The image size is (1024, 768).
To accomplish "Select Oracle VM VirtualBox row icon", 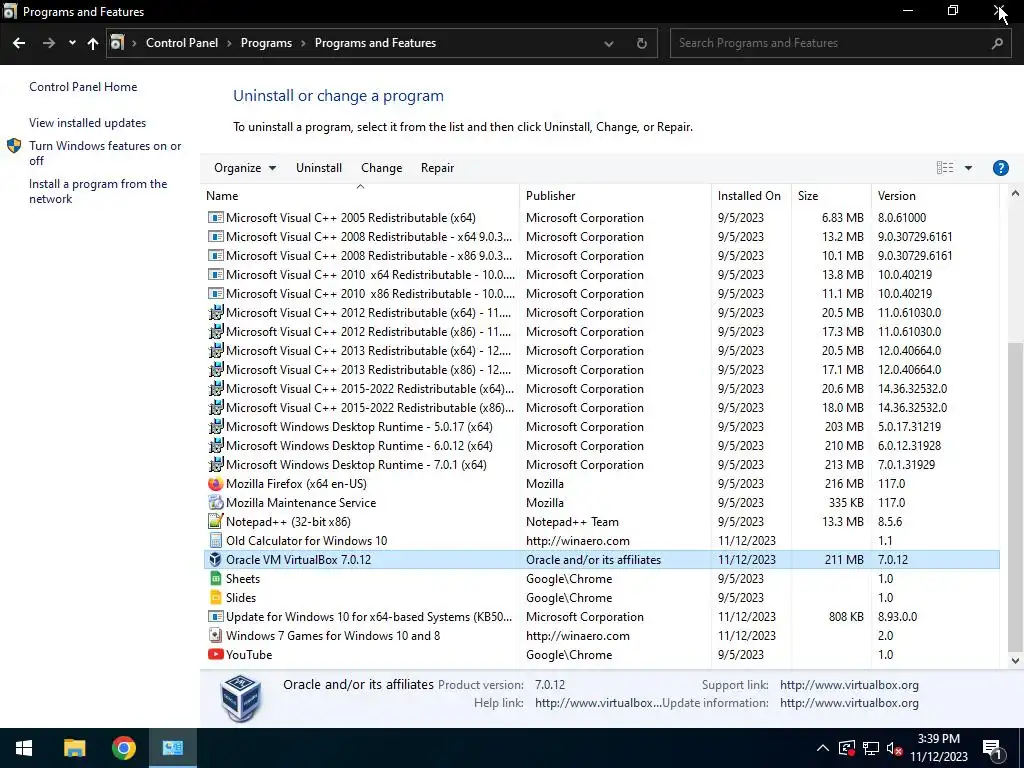I will click(x=215, y=560).
